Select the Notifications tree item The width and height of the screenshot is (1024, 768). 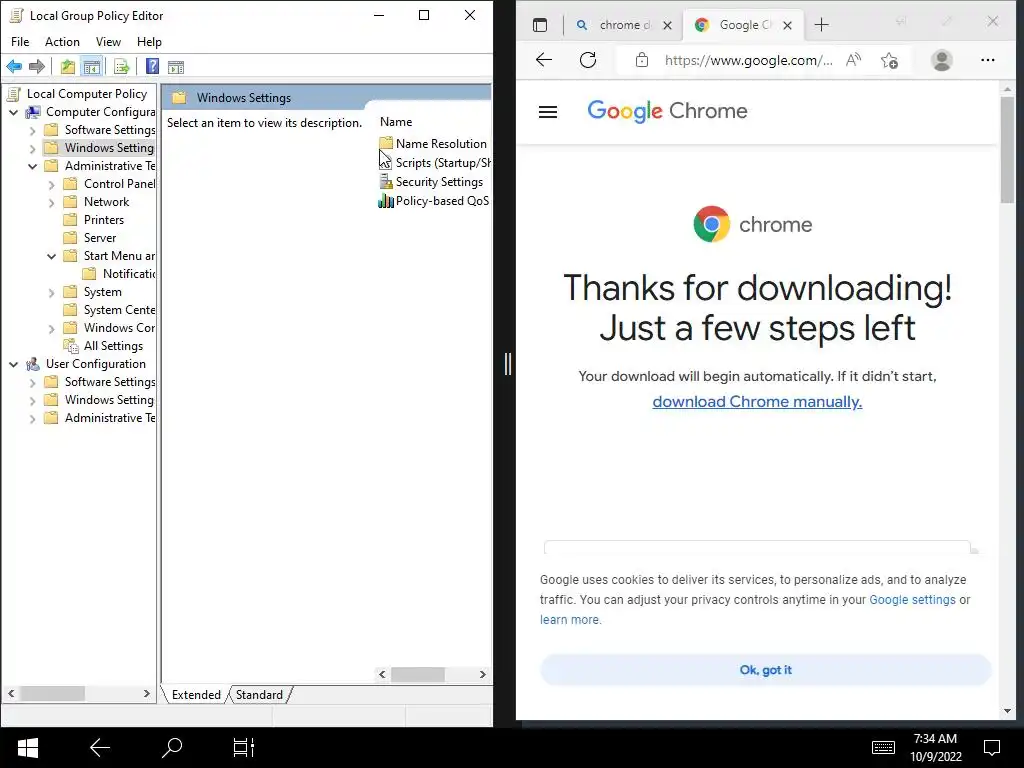click(x=128, y=274)
